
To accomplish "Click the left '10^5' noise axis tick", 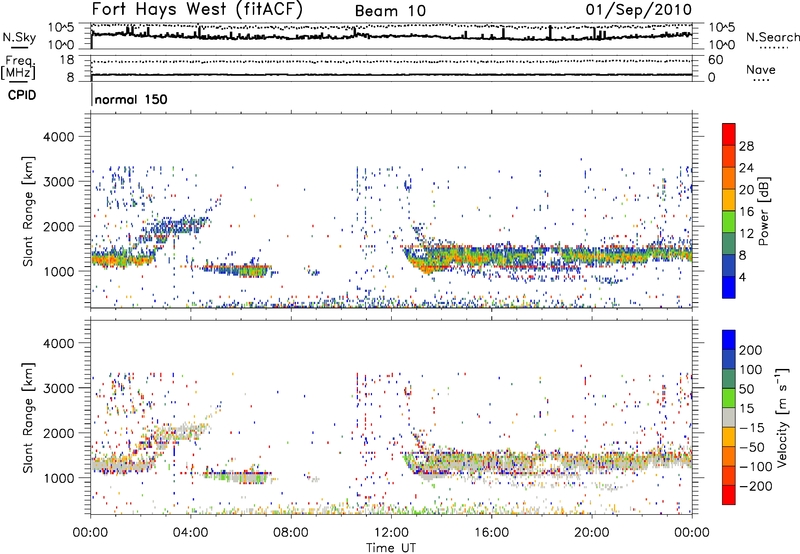I will [x=61, y=28].
